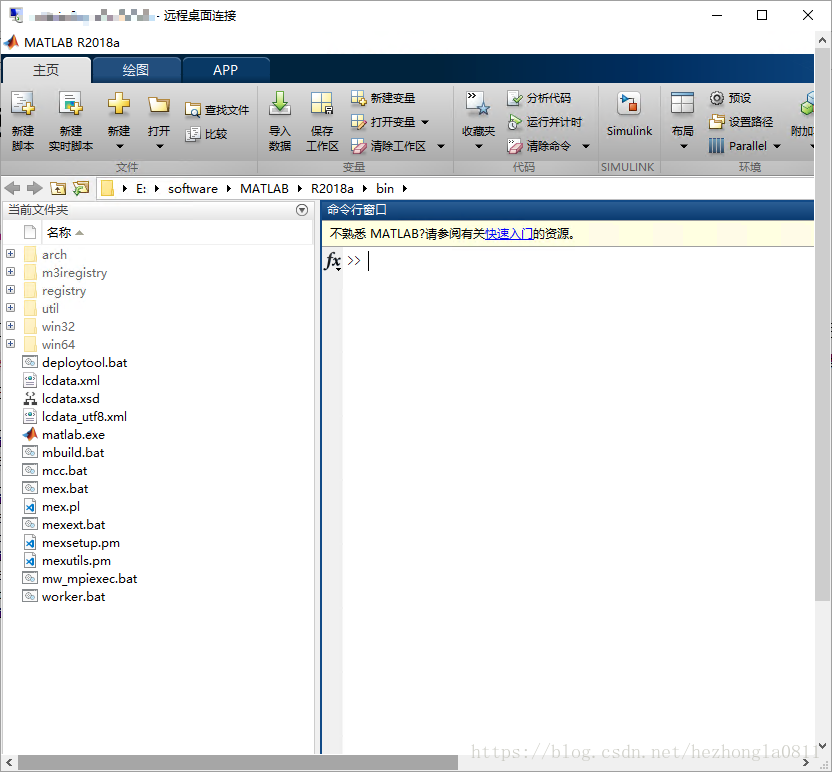Click the Favorites (收藏夹) icon
The height and width of the screenshot is (772, 832).
point(478,103)
